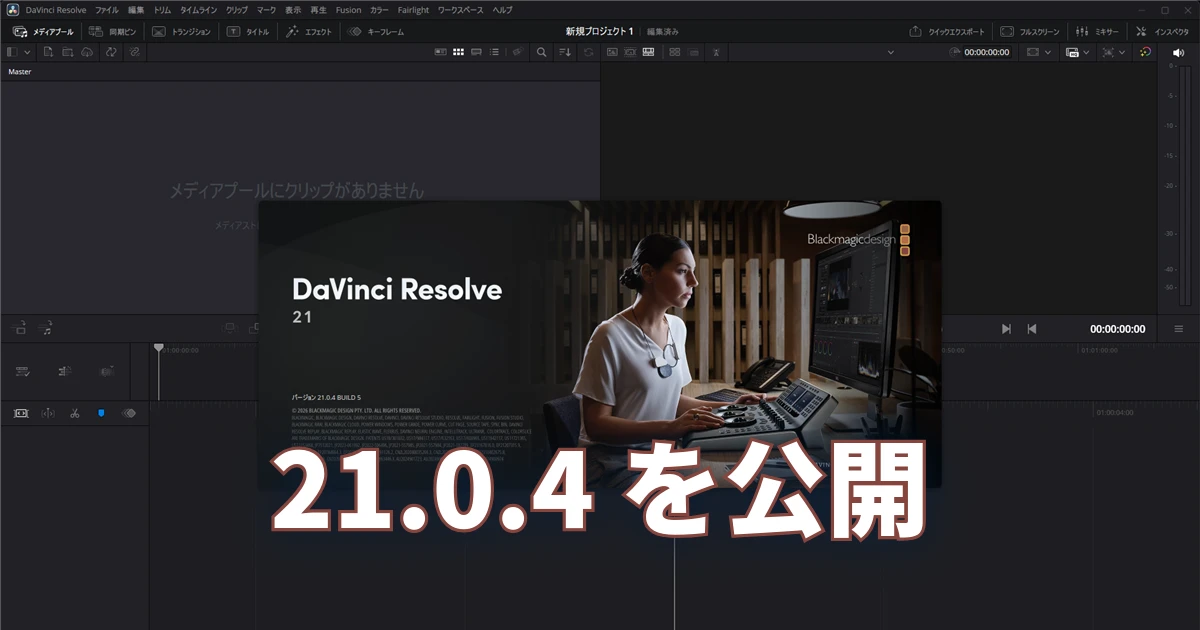Open the transport options hamburger menu
Viewport: 1200px width, 630px height.
pos(1178,328)
